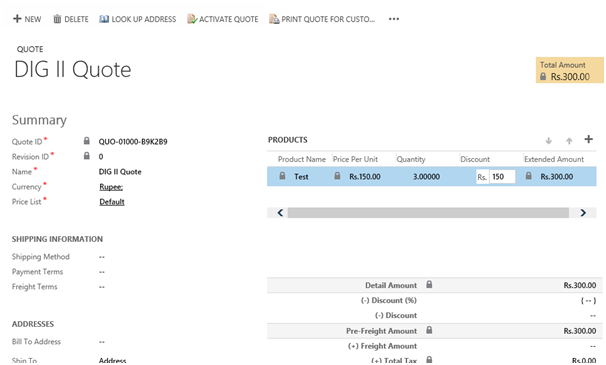Image resolution: width=606 pixels, height=365 pixels.
Task: Click the Print Quote for Customer icon
Action: click(274, 19)
